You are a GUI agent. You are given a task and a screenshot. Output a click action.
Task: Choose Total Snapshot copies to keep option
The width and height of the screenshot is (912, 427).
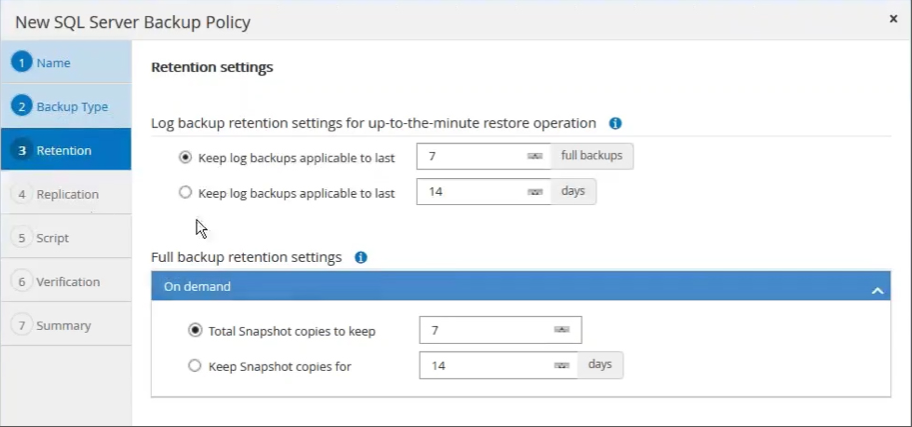195,330
